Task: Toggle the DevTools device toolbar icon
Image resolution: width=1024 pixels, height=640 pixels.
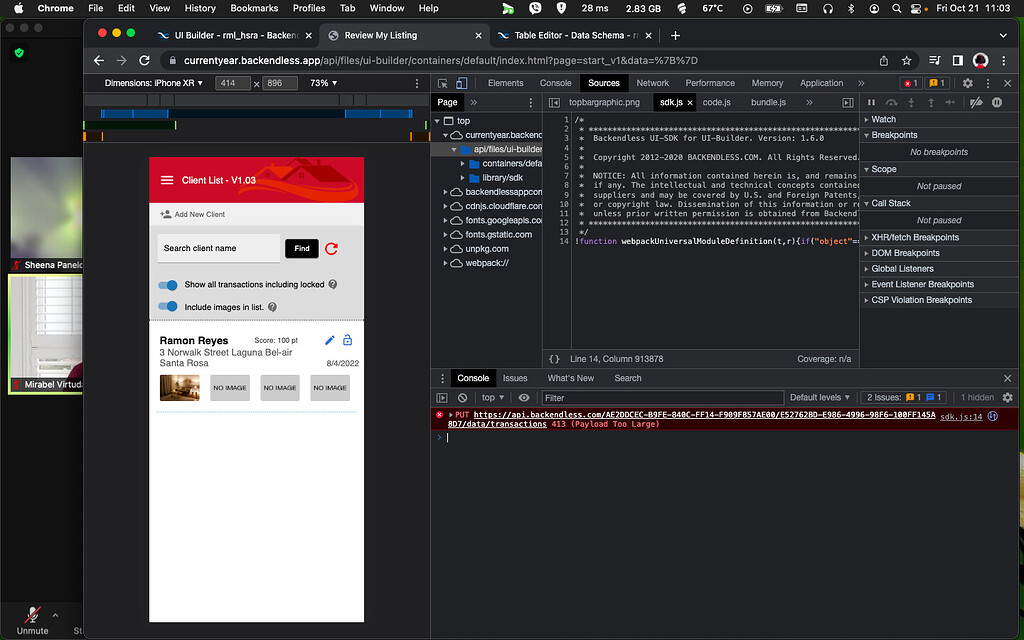Action: [462, 84]
